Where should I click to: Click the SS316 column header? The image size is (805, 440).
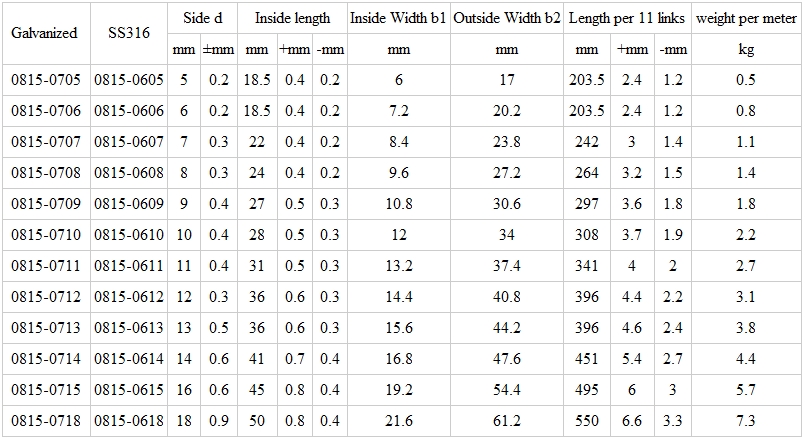pos(128,33)
